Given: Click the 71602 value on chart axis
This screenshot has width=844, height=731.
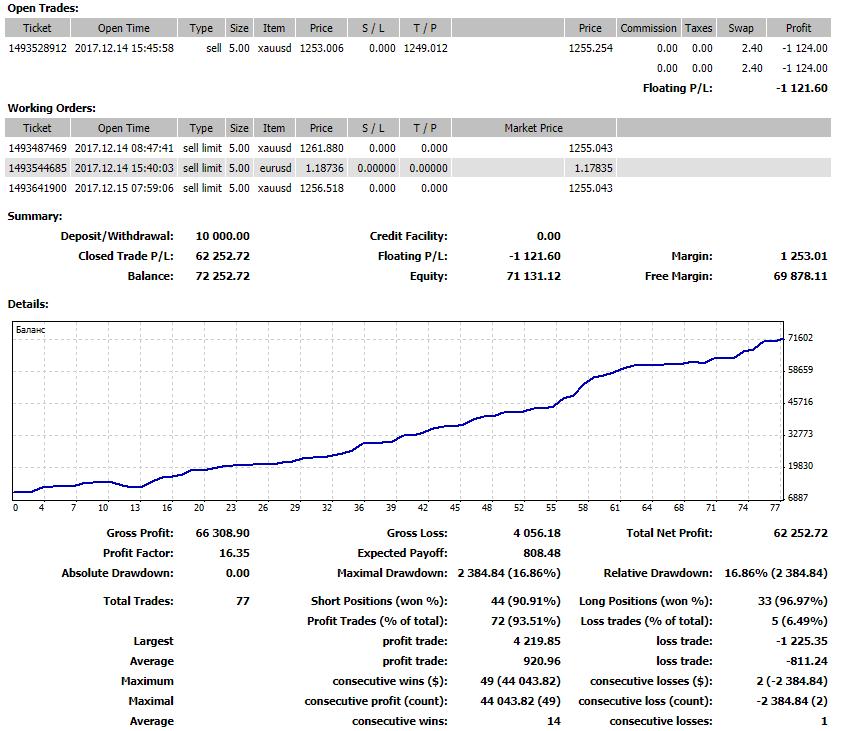Looking at the screenshot, I should coord(800,338).
